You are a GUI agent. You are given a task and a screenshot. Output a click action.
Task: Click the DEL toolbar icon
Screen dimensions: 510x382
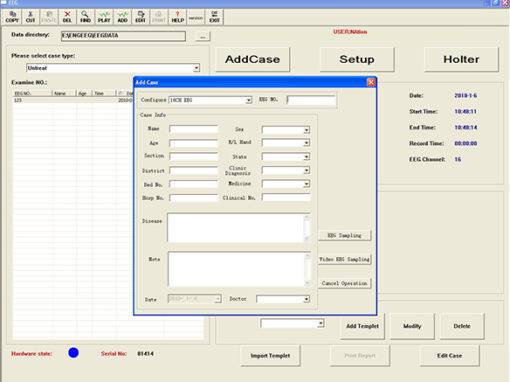click(67, 17)
